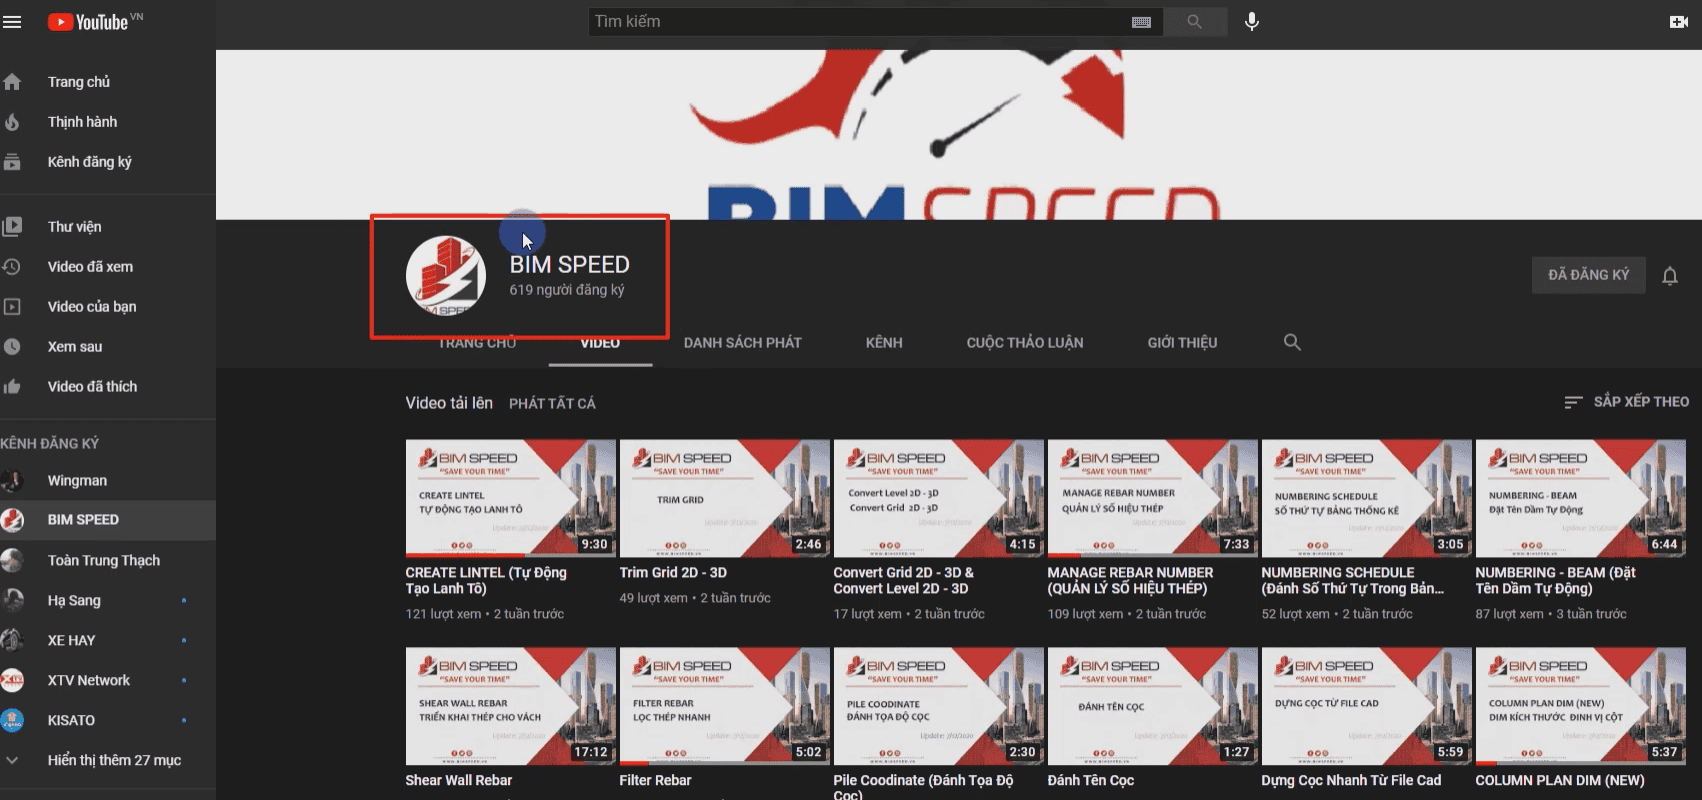The height and width of the screenshot is (800, 1702).
Task: Open the SẮP XẾP THEO sort dropdown
Action: pyautogui.click(x=1627, y=402)
